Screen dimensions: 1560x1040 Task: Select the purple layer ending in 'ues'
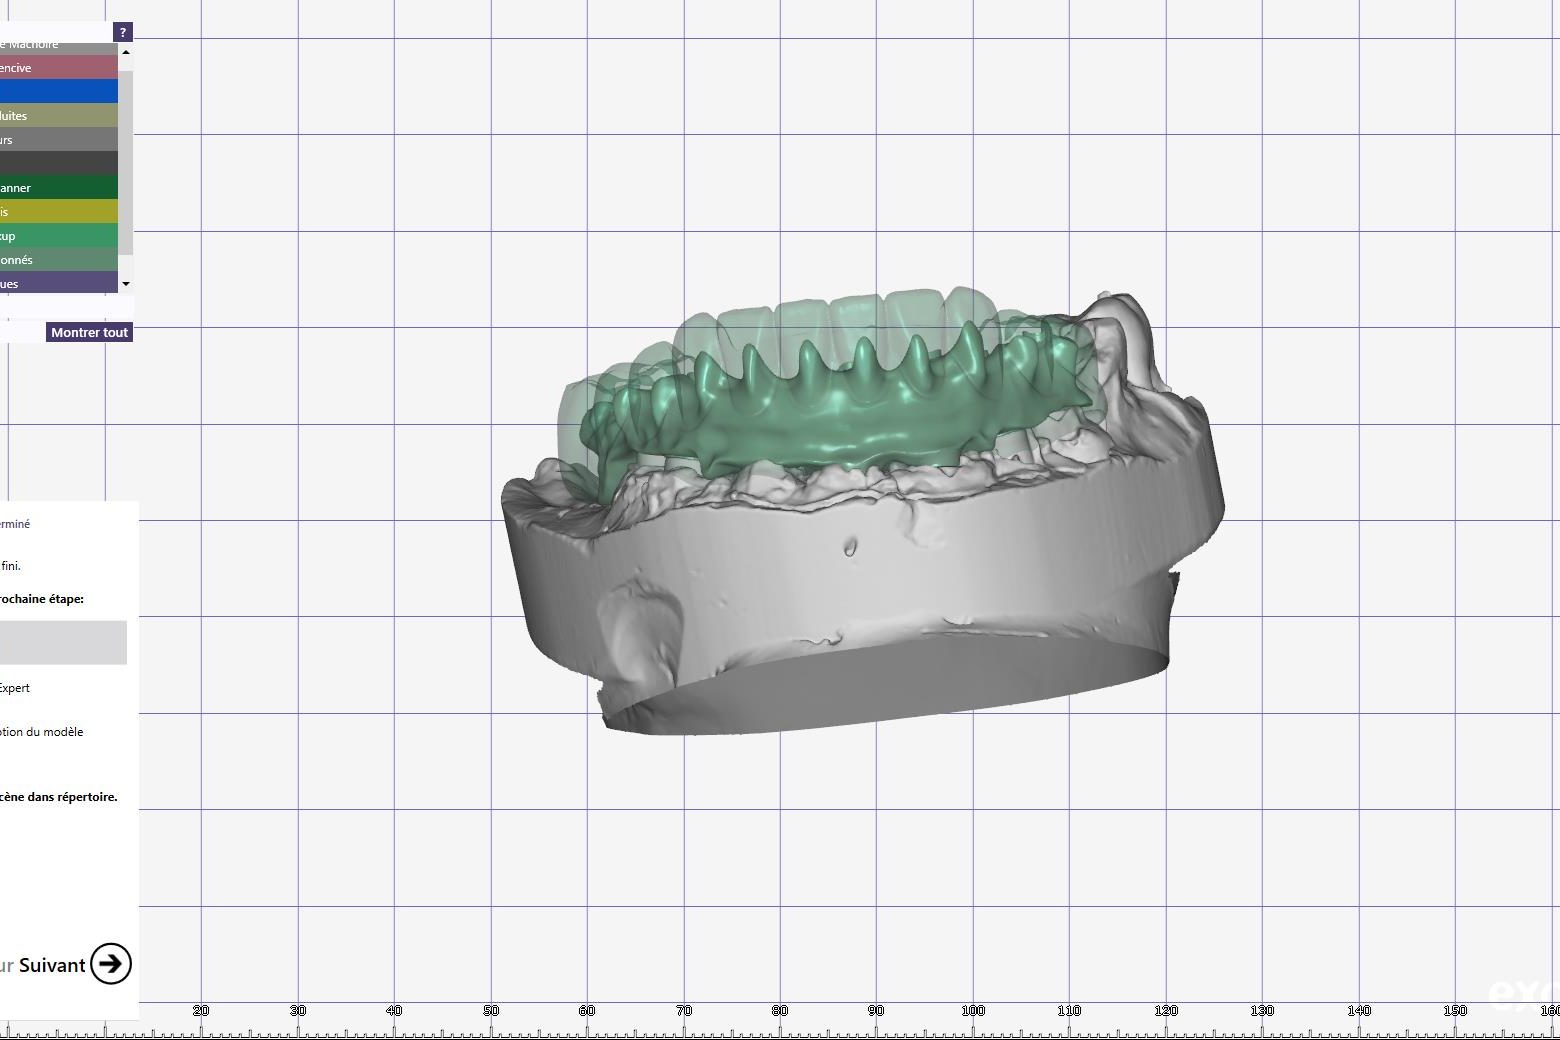coord(58,283)
